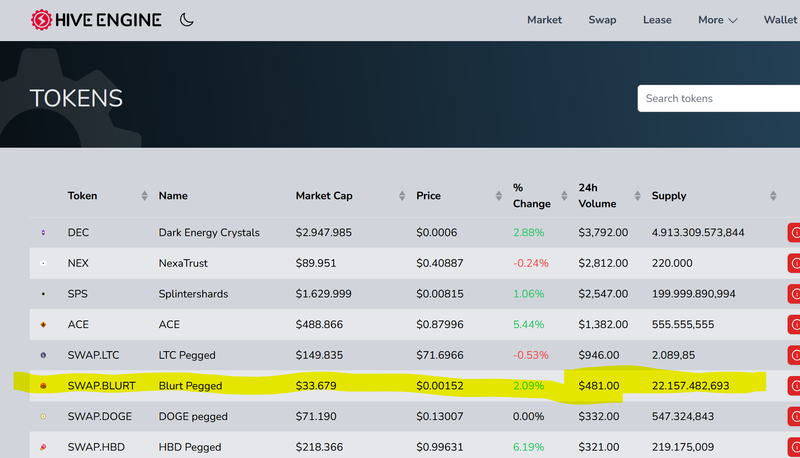Open the Market page

pyautogui.click(x=544, y=20)
